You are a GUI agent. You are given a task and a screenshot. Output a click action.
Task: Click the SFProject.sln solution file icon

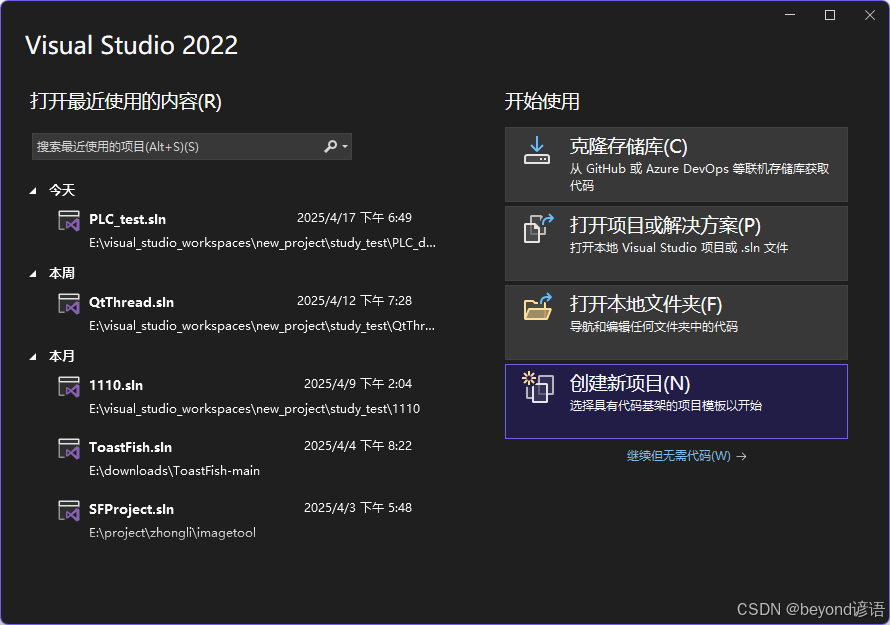pos(69,510)
